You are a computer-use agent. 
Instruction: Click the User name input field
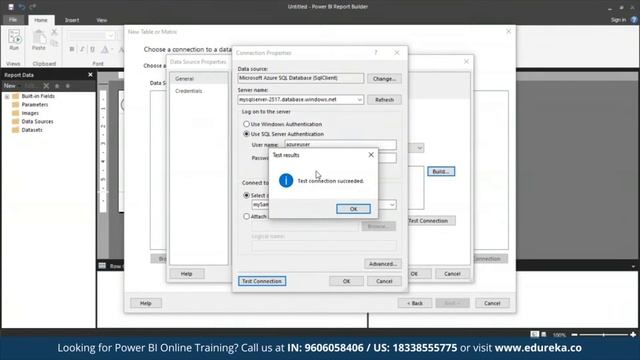[340, 144]
